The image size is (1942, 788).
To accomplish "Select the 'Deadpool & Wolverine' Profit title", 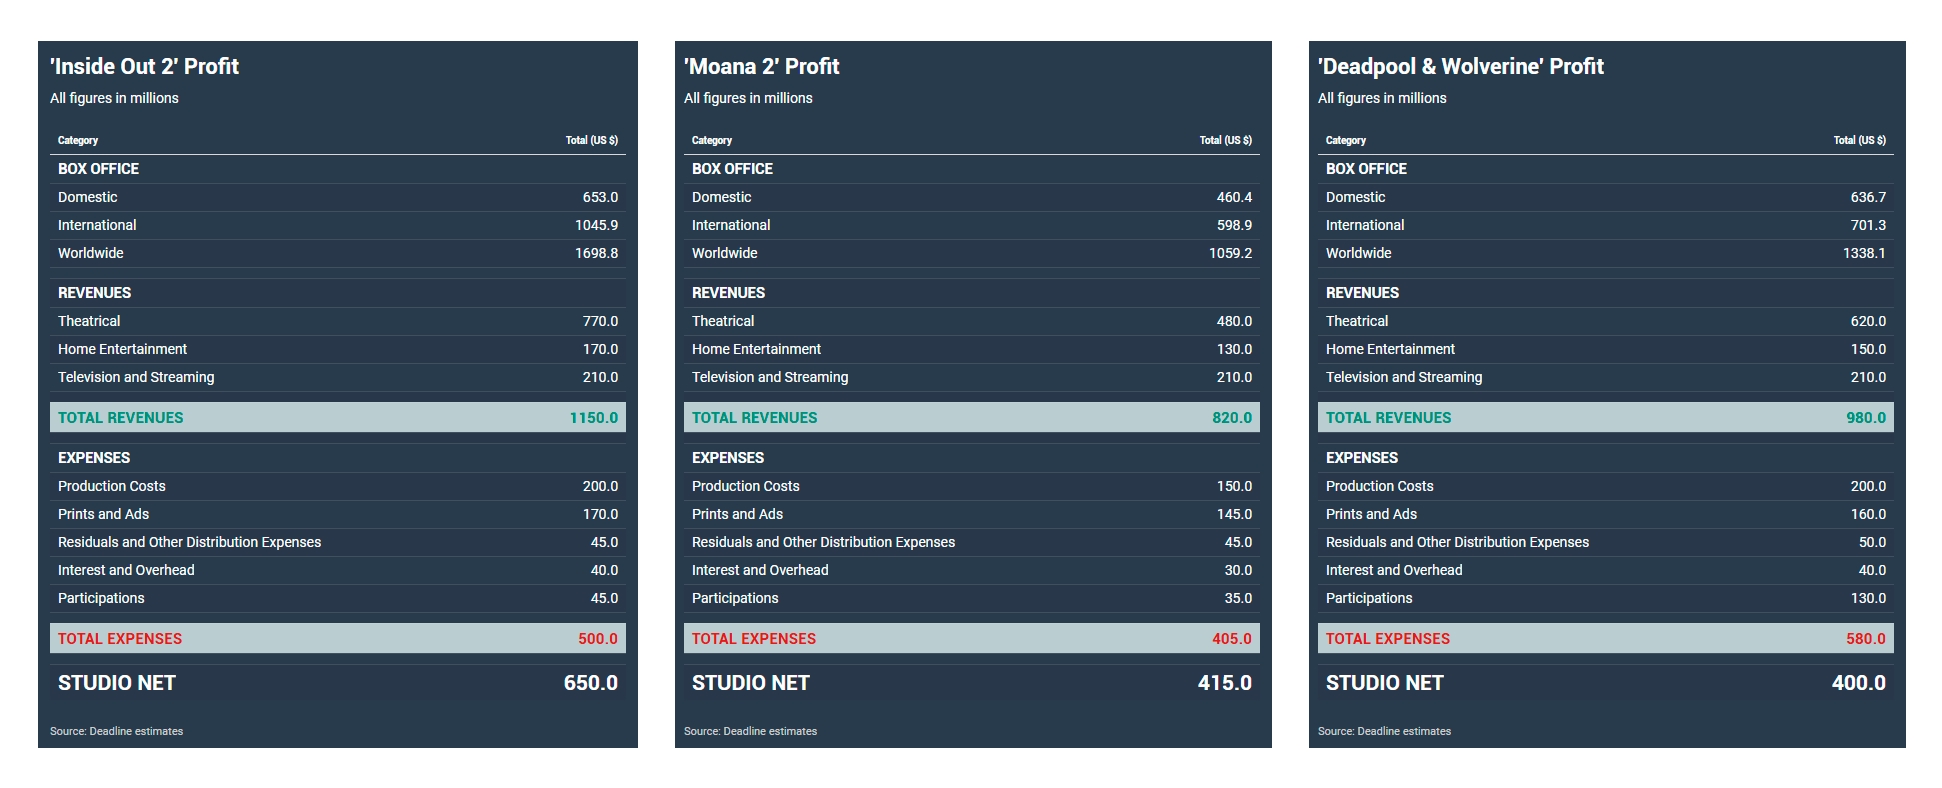I will tap(1461, 66).
